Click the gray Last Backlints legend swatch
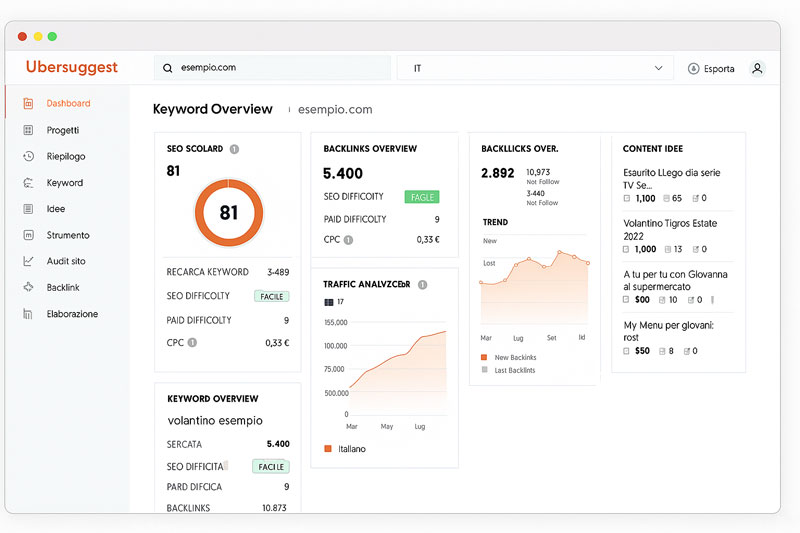Screen dimensions: 800x533 [x=484, y=370]
